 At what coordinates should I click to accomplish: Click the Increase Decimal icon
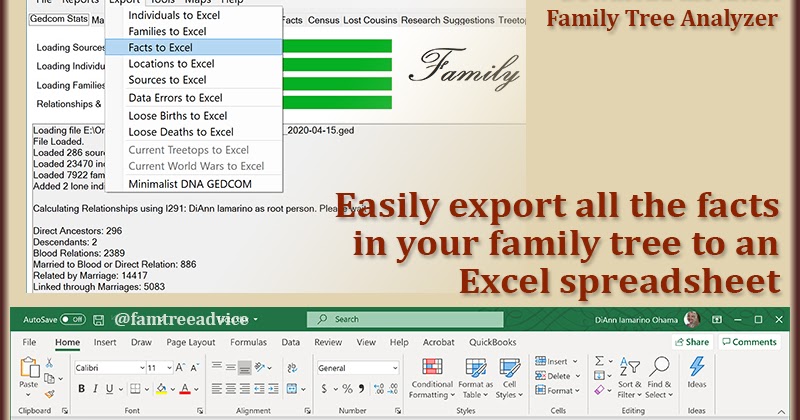pos(379,389)
